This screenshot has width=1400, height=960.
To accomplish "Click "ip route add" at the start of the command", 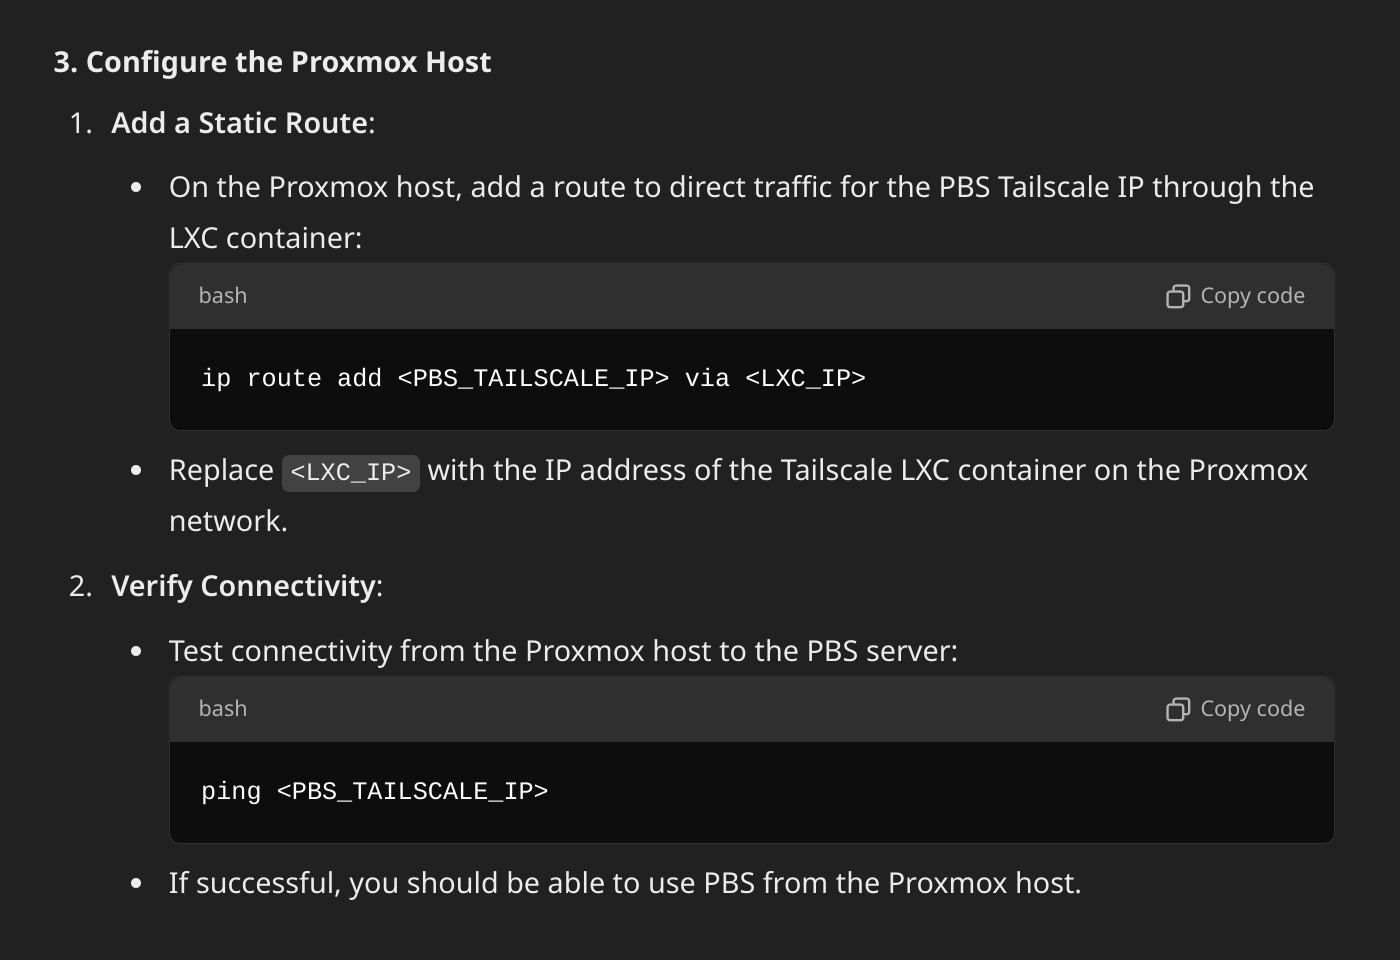I will pyautogui.click(x=292, y=379).
